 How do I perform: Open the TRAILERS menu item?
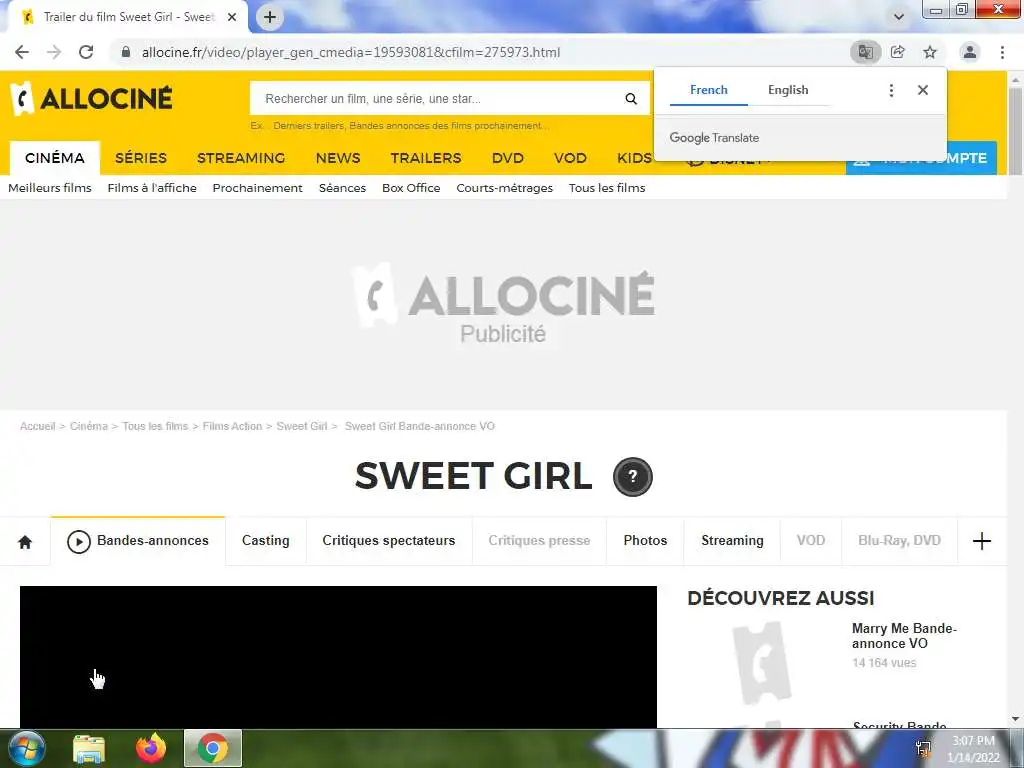[426, 158]
